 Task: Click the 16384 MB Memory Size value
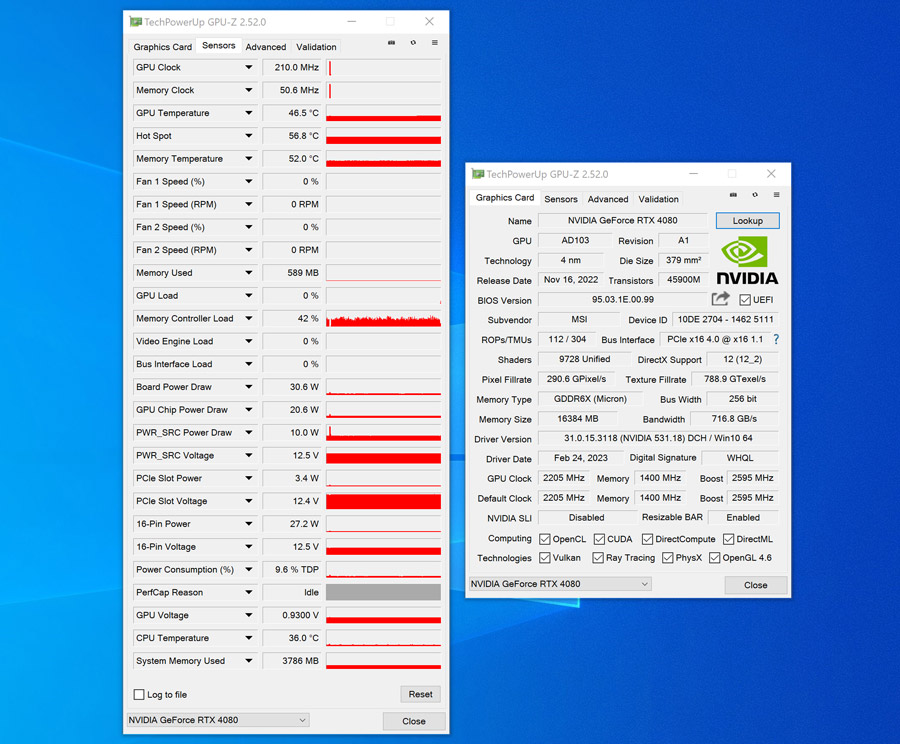577,418
